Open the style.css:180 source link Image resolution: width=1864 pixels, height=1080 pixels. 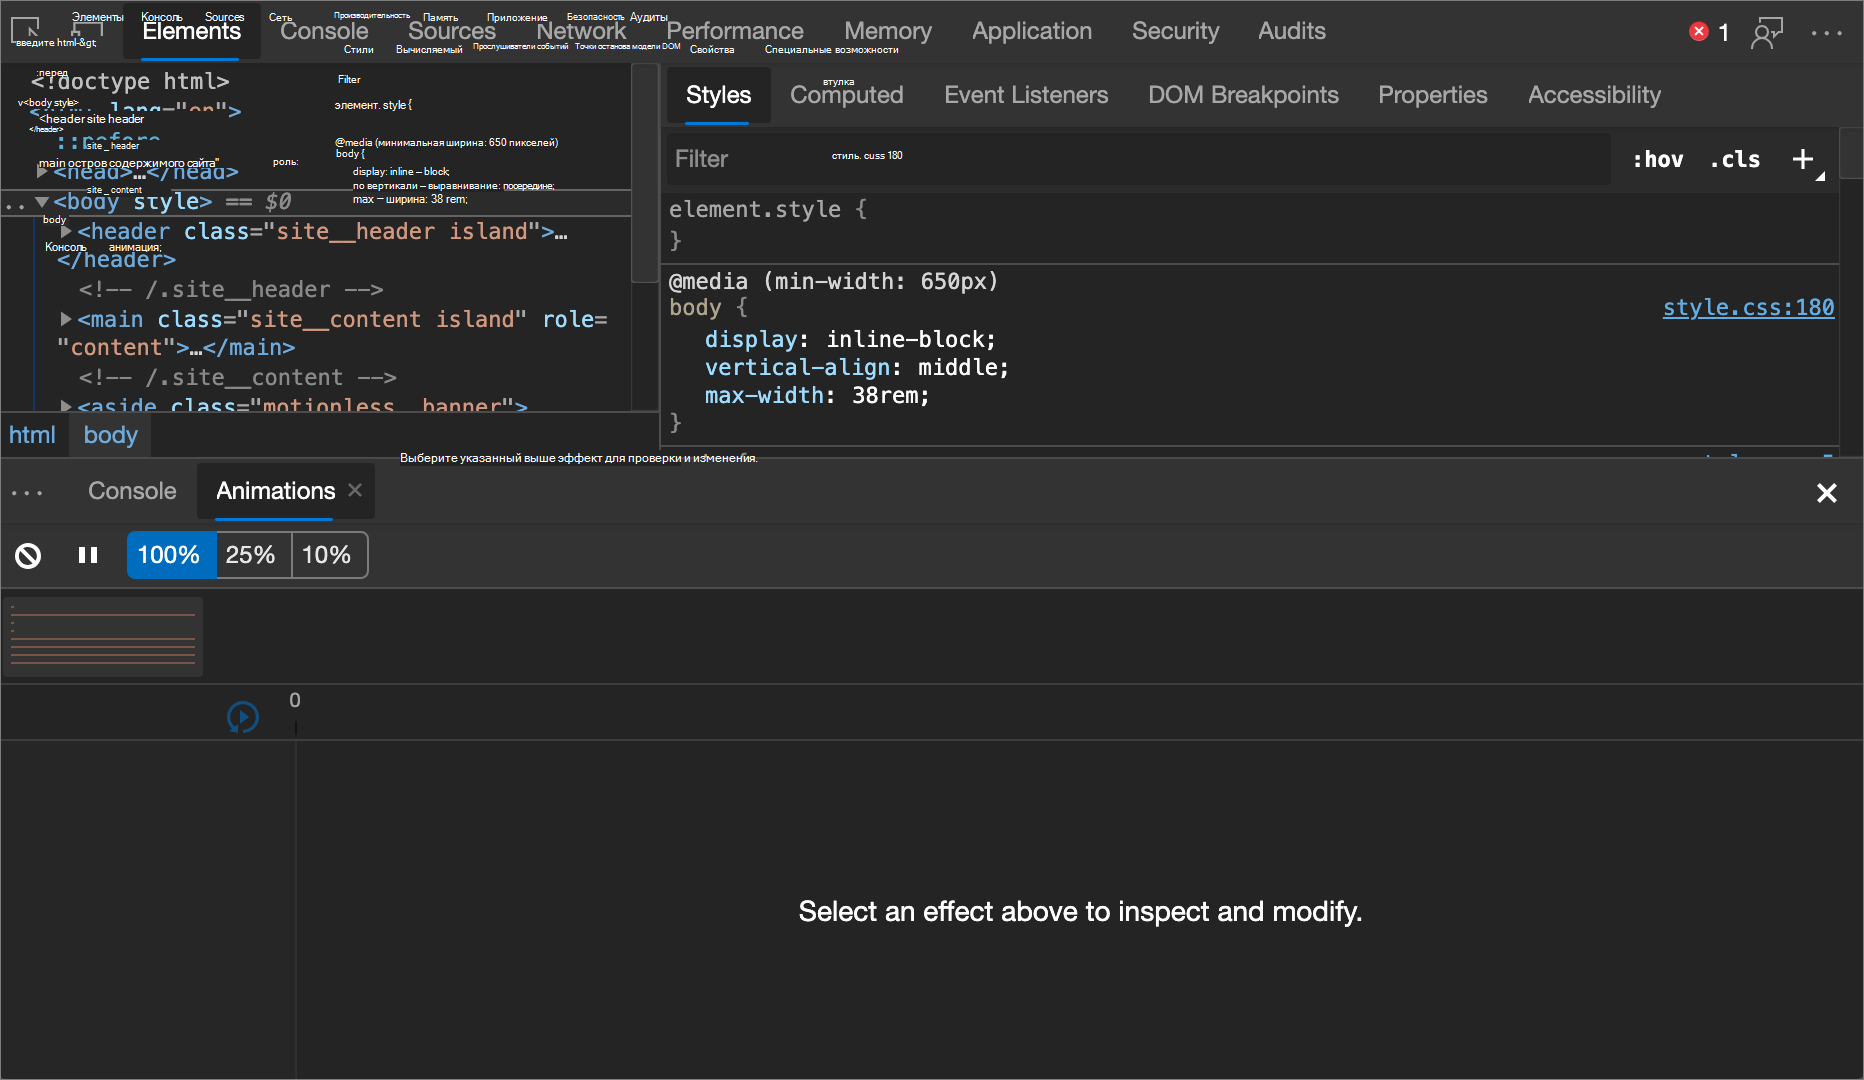click(x=1748, y=308)
